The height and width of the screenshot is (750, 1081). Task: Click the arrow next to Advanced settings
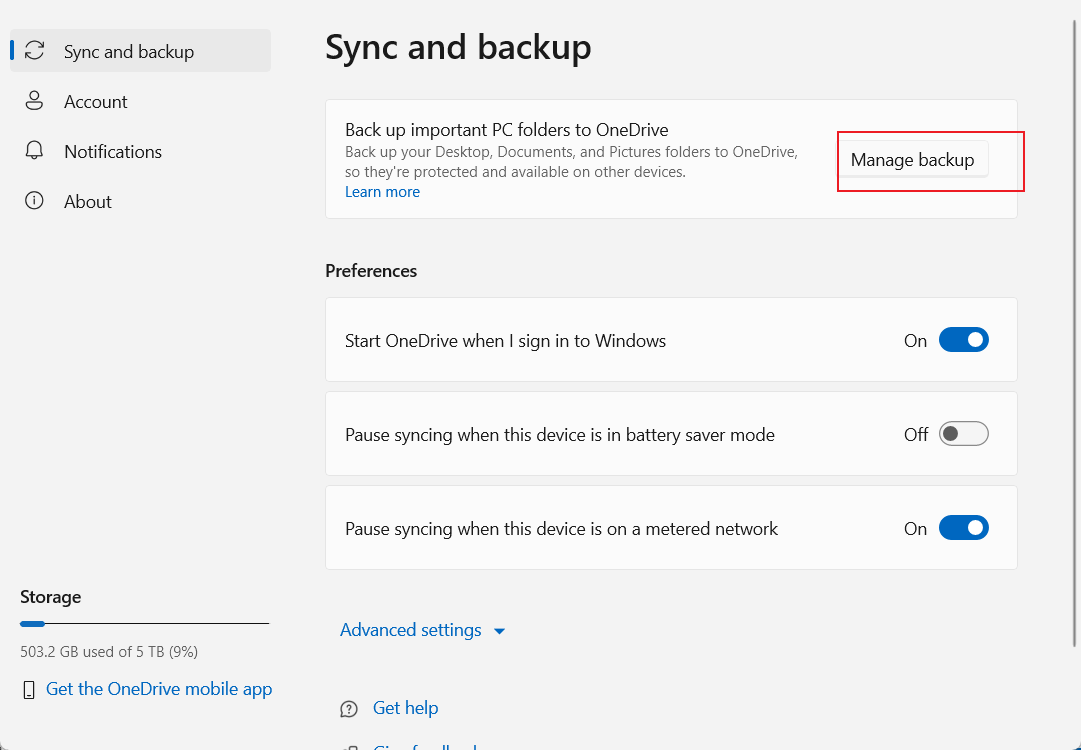pyautogui.click(x=500, y=631)
